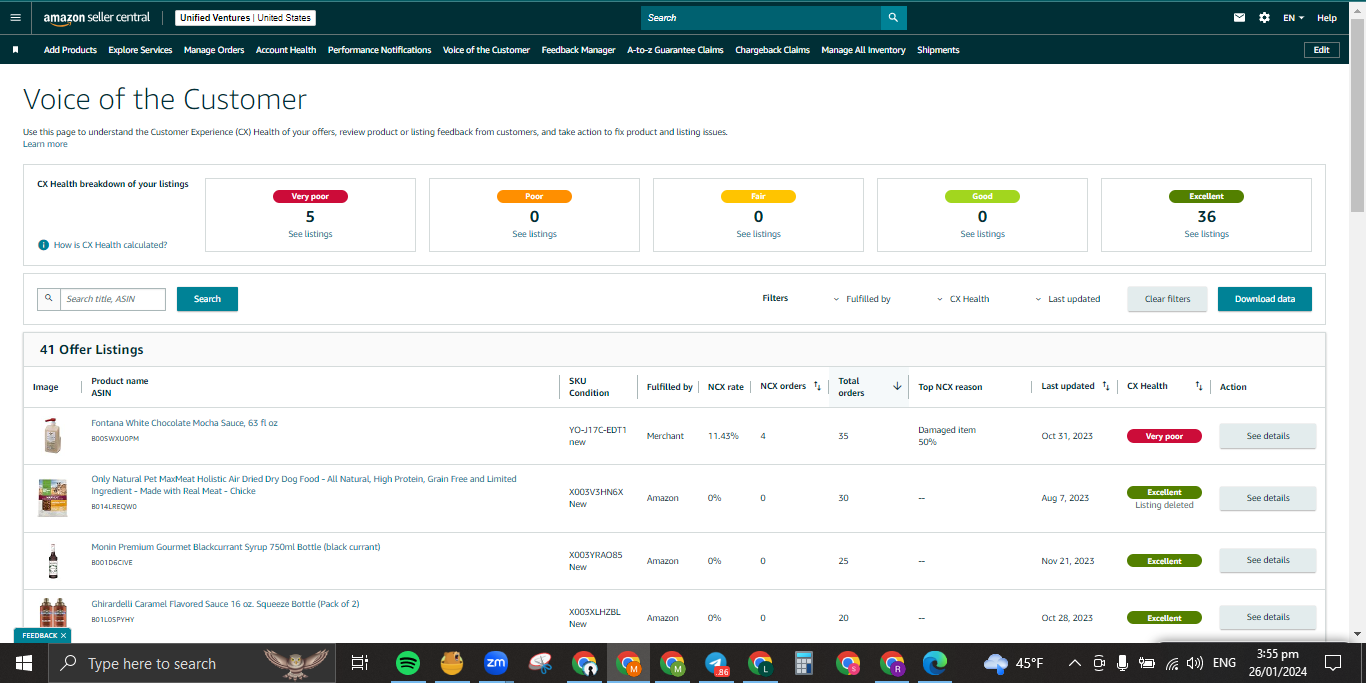Go to Add Products menu
Screen dimensions: 1366x683
click(70, 50)
